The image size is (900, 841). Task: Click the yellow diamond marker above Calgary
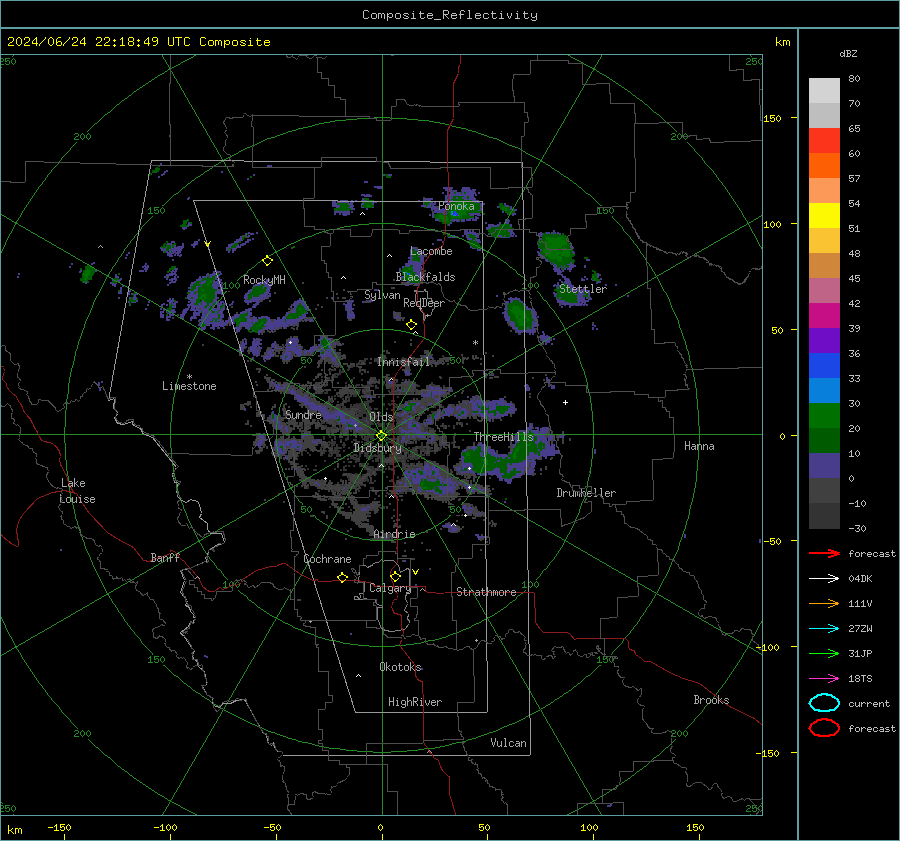coord(395,576)
